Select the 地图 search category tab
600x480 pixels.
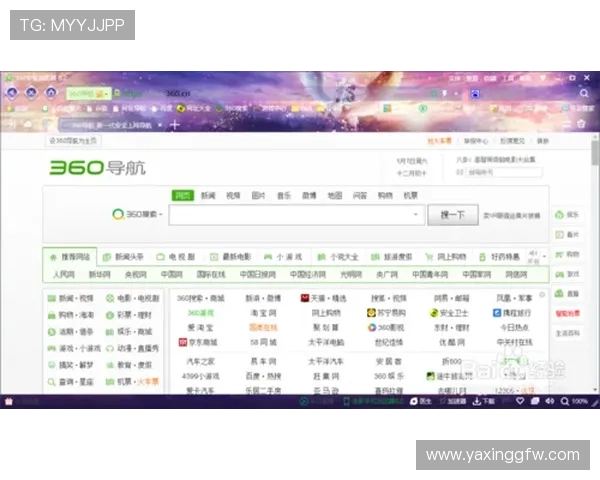[335, 196]
